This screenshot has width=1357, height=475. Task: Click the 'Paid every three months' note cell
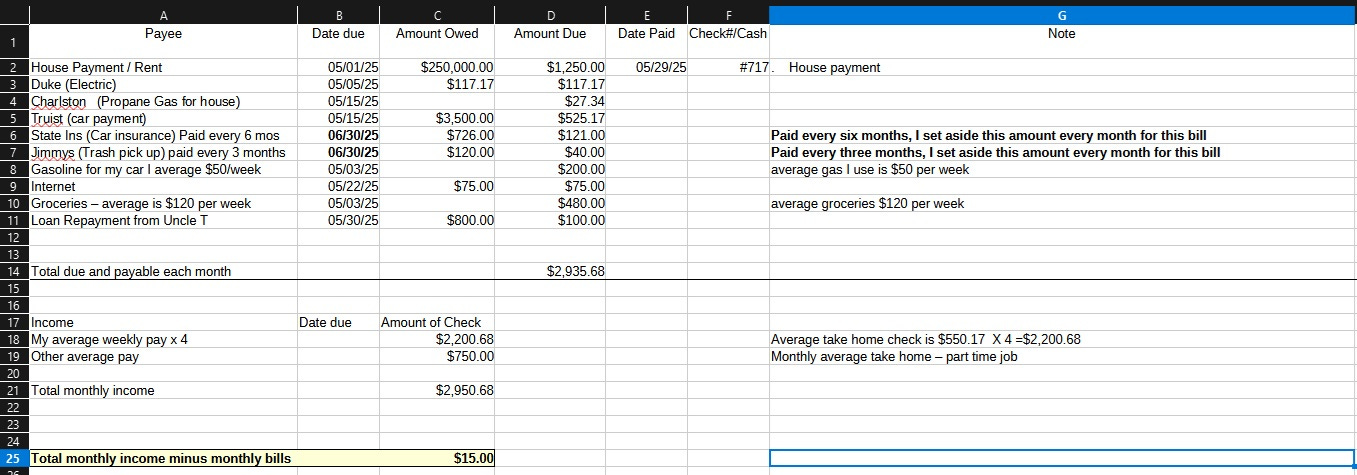(1062, 153)
